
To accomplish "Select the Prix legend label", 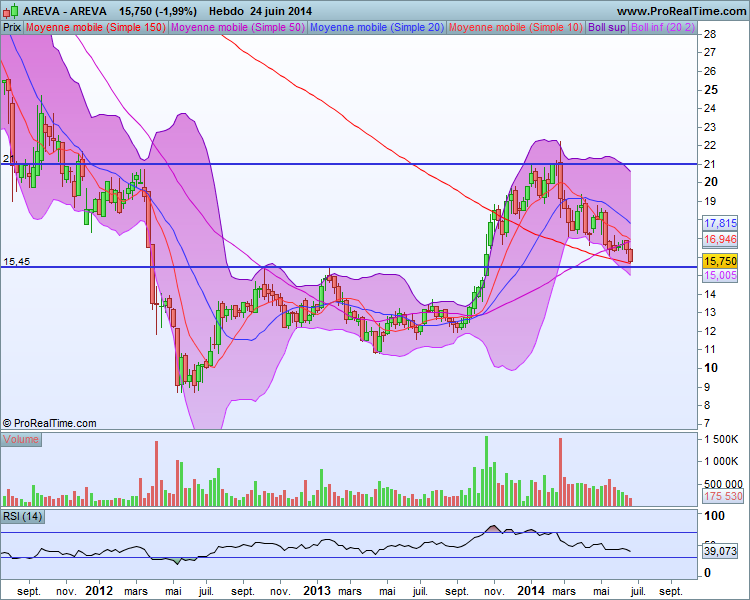I will coord(12,27).
